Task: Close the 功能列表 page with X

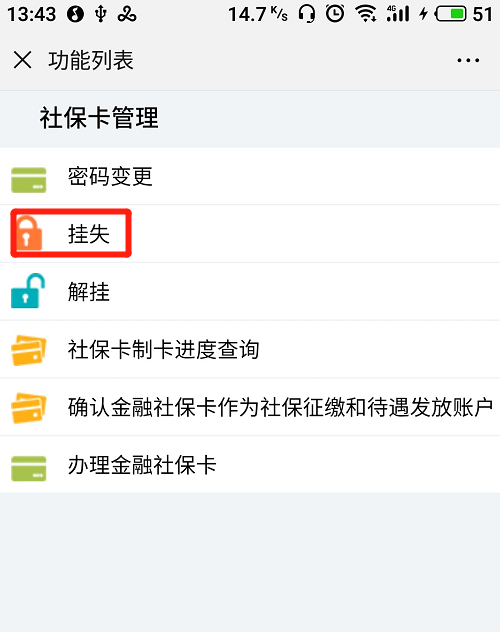Action: click(x=22, y=60)
